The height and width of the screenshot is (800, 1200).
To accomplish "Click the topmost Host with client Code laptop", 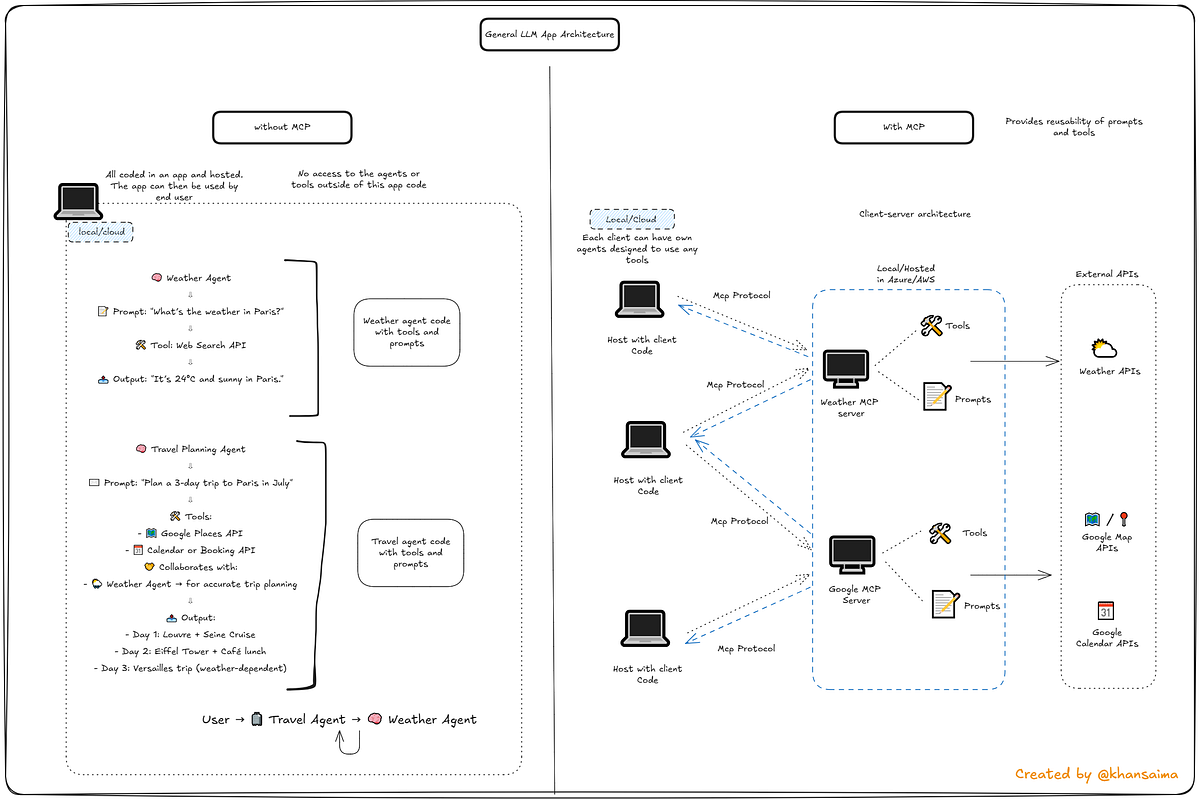I will click(x=640, y=301).
